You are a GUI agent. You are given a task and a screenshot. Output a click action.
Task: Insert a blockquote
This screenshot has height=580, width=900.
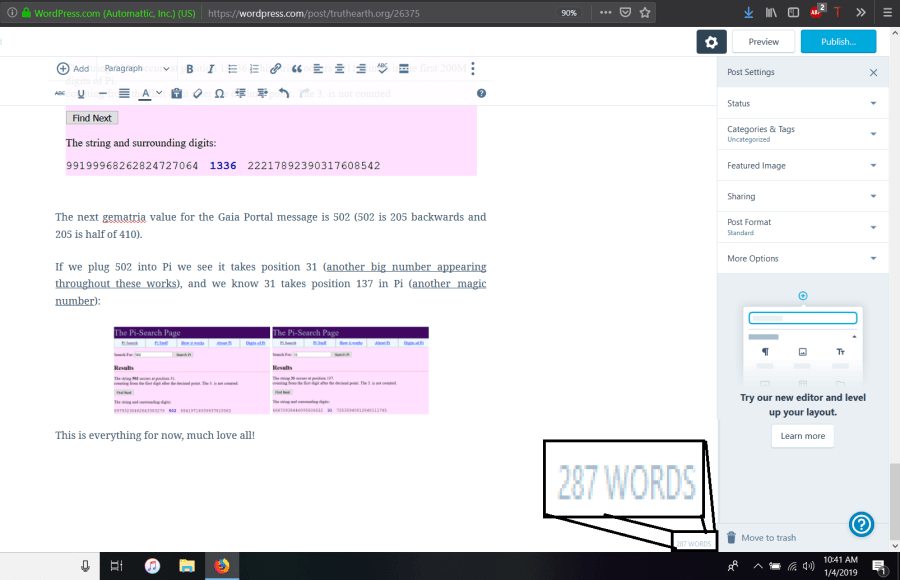297,69
